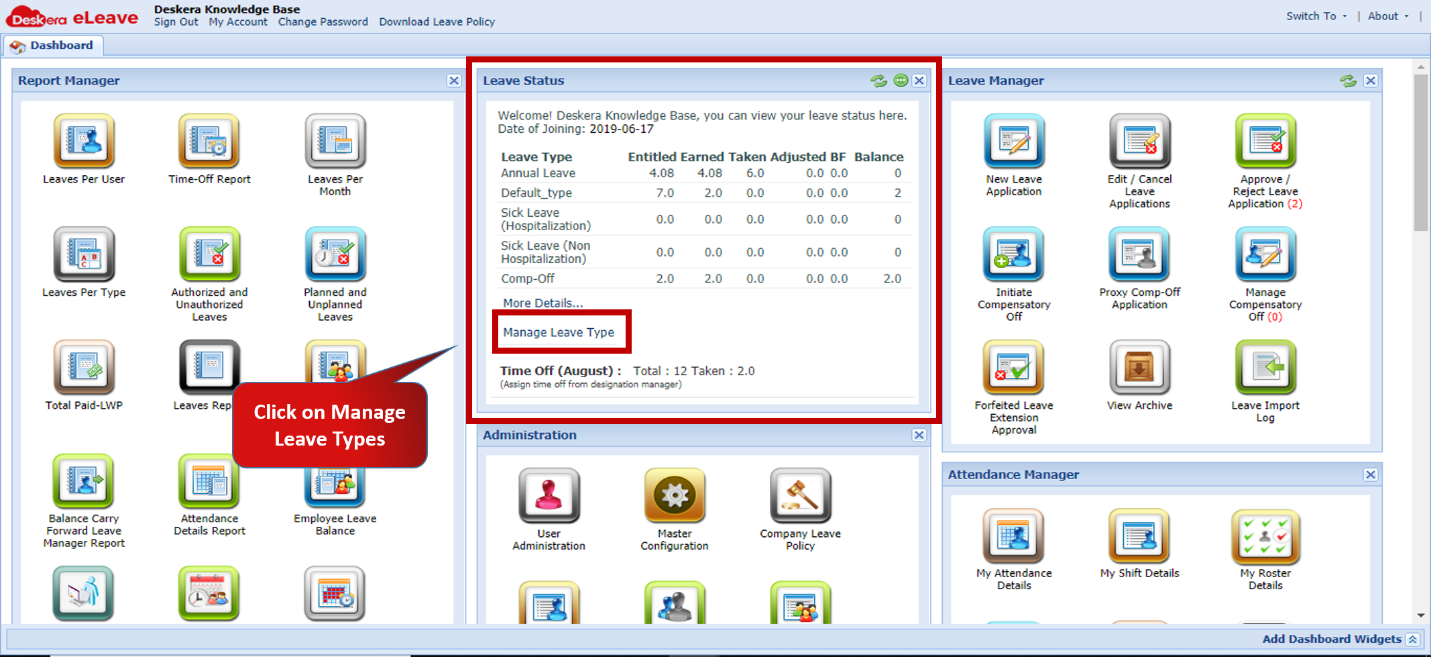This screenshot has height=657, width=1431.
Task: Open My Attendance Details
Action: coord(1014,535)
